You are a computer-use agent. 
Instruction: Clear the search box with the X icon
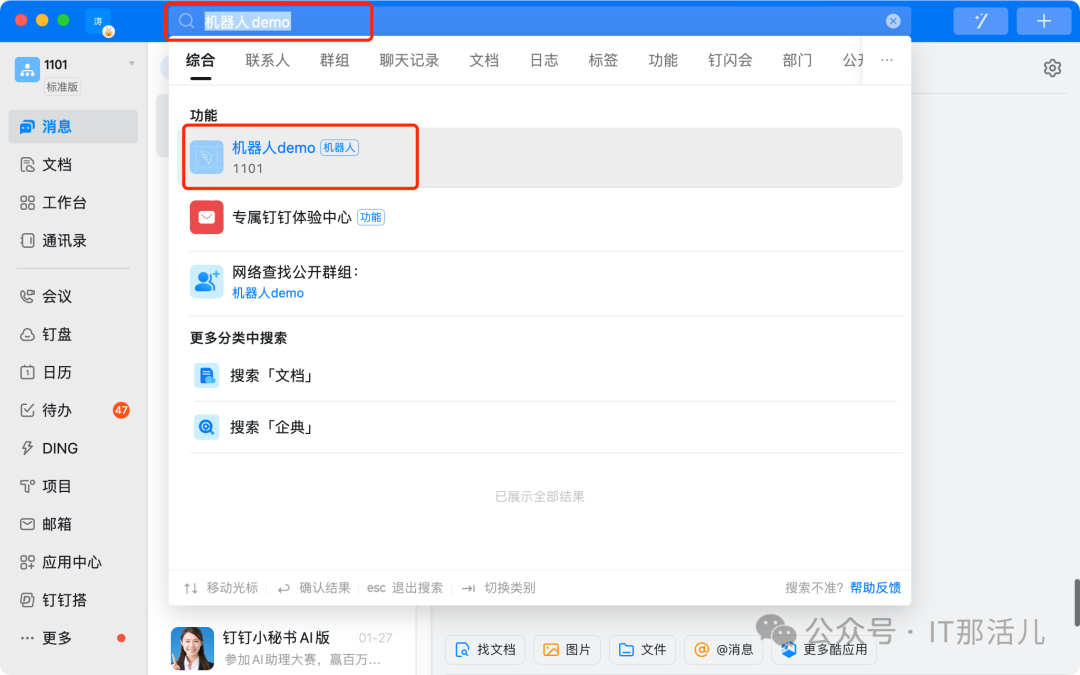[x=893, y=21]
